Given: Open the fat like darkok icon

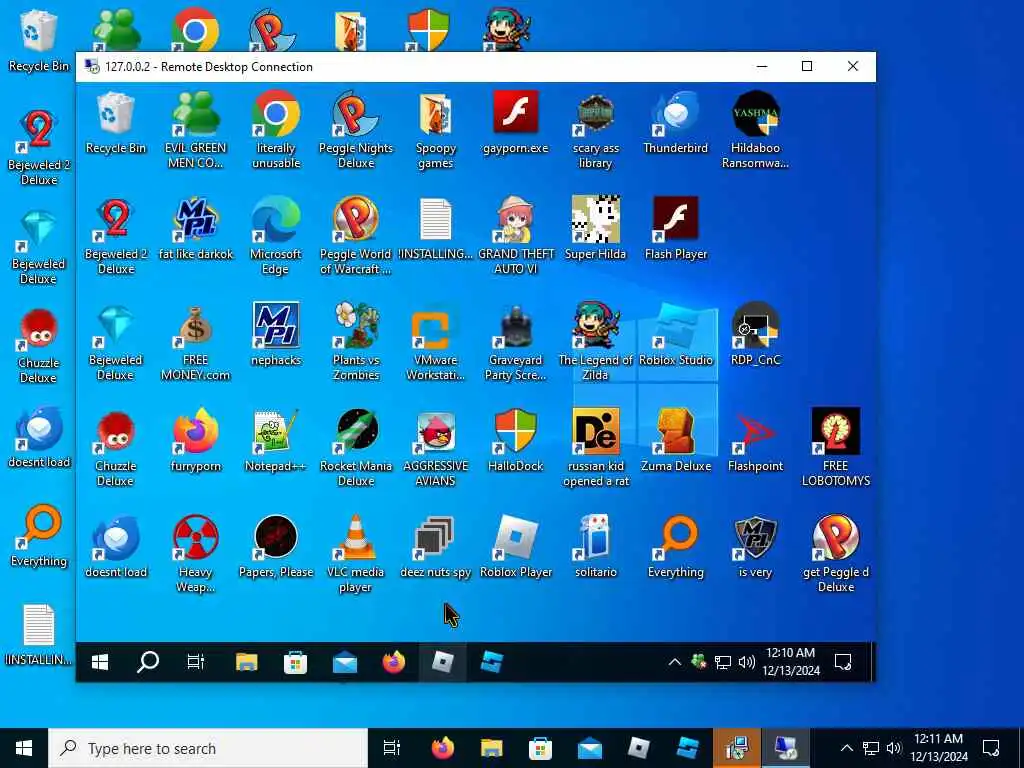Looking at the screenshot, I should coord(195,219).
